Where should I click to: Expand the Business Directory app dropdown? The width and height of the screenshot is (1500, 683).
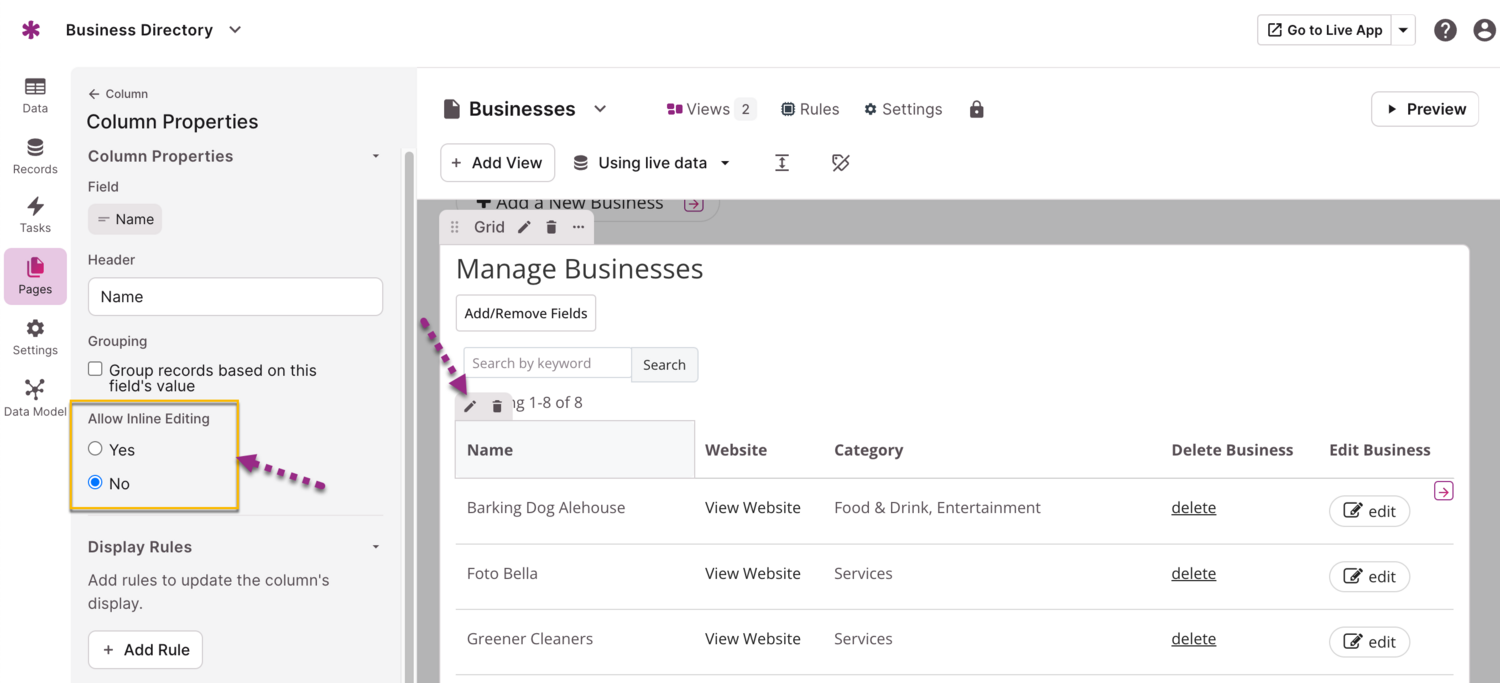coord(235,30)
